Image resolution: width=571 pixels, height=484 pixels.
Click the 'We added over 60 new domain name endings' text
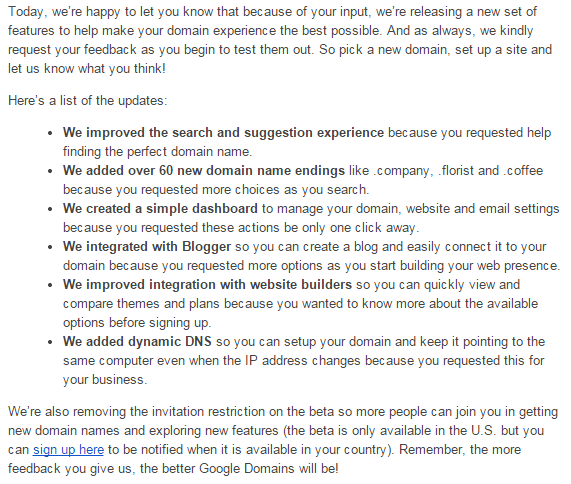tap(204, 171)
